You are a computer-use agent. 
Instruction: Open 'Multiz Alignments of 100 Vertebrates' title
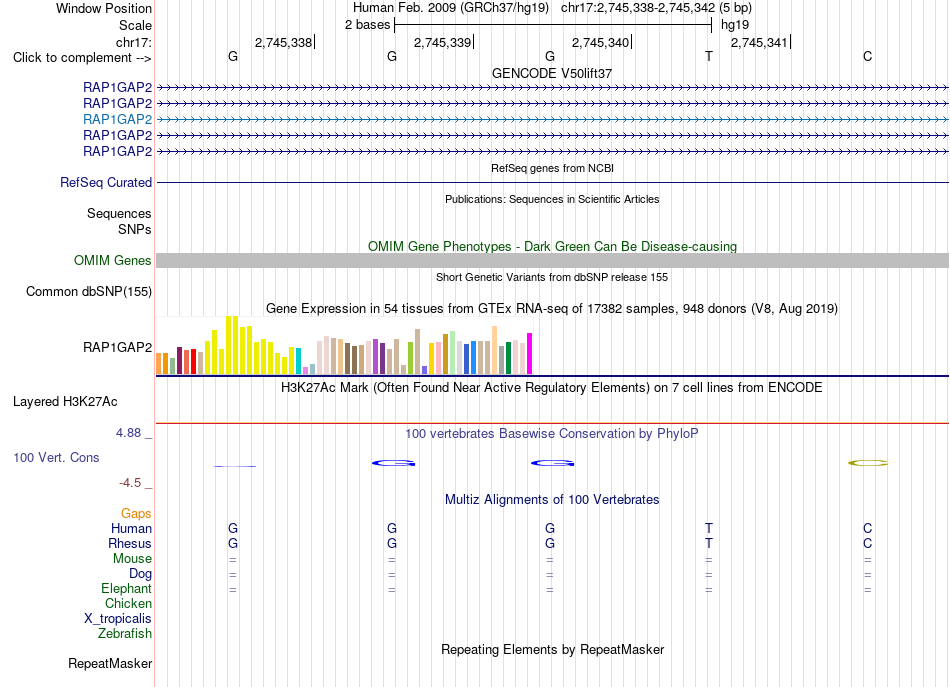(x=552, y=500)
